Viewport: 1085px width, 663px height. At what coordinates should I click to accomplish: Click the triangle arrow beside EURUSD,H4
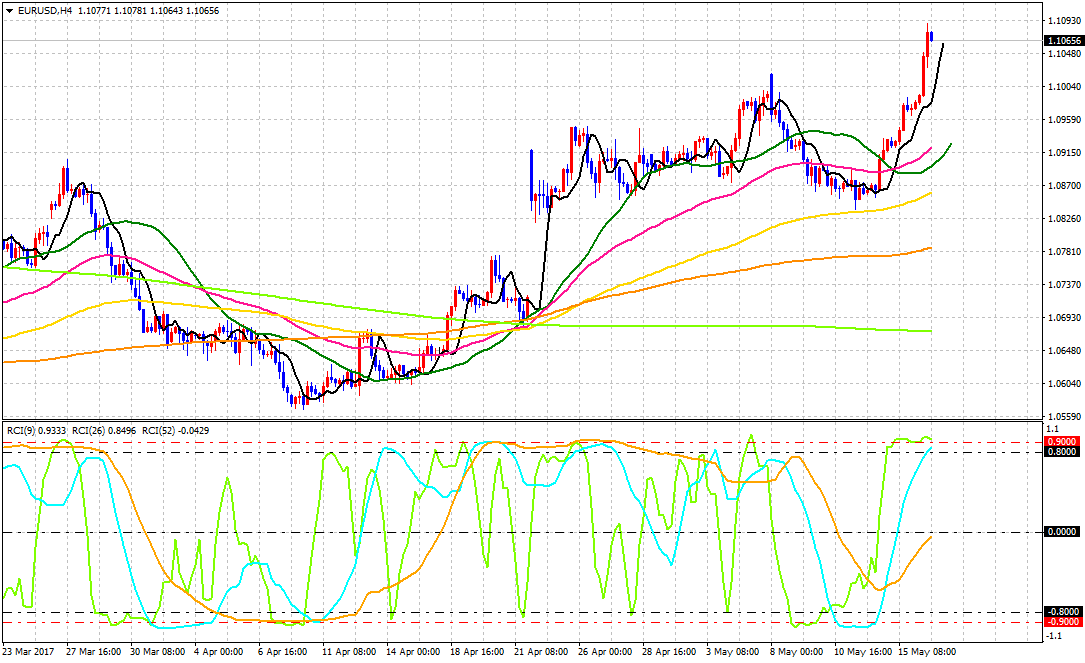8,10
